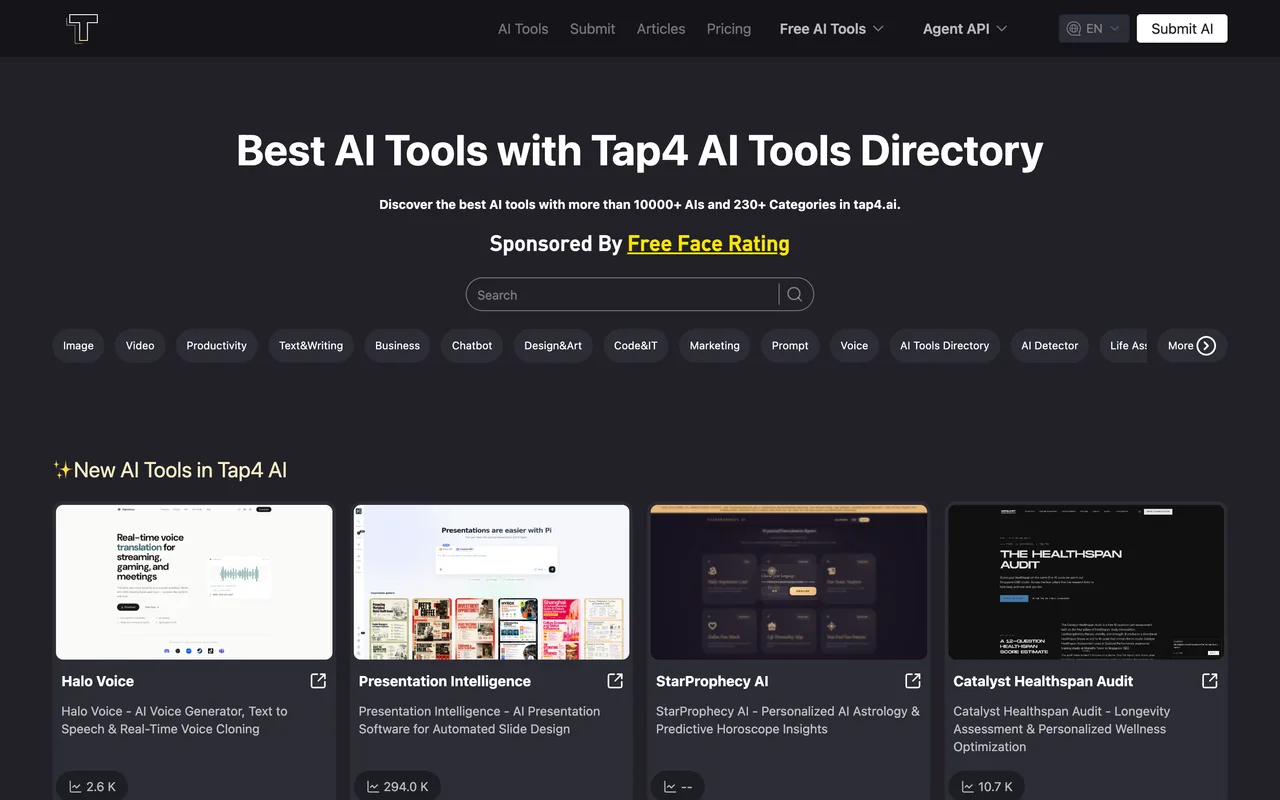Select the Business category chip
The width and height of the screenshot is (1280, 800).
(x=397, y=346)
